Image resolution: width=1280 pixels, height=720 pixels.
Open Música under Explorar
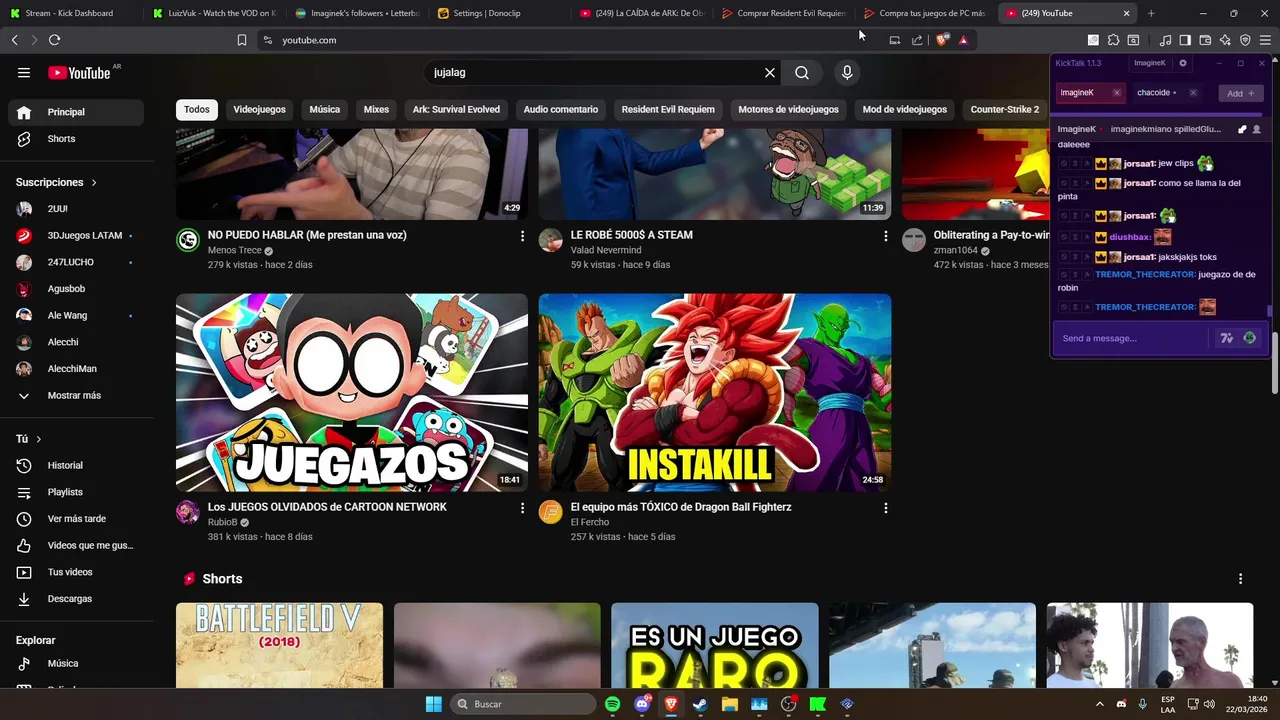78,663
